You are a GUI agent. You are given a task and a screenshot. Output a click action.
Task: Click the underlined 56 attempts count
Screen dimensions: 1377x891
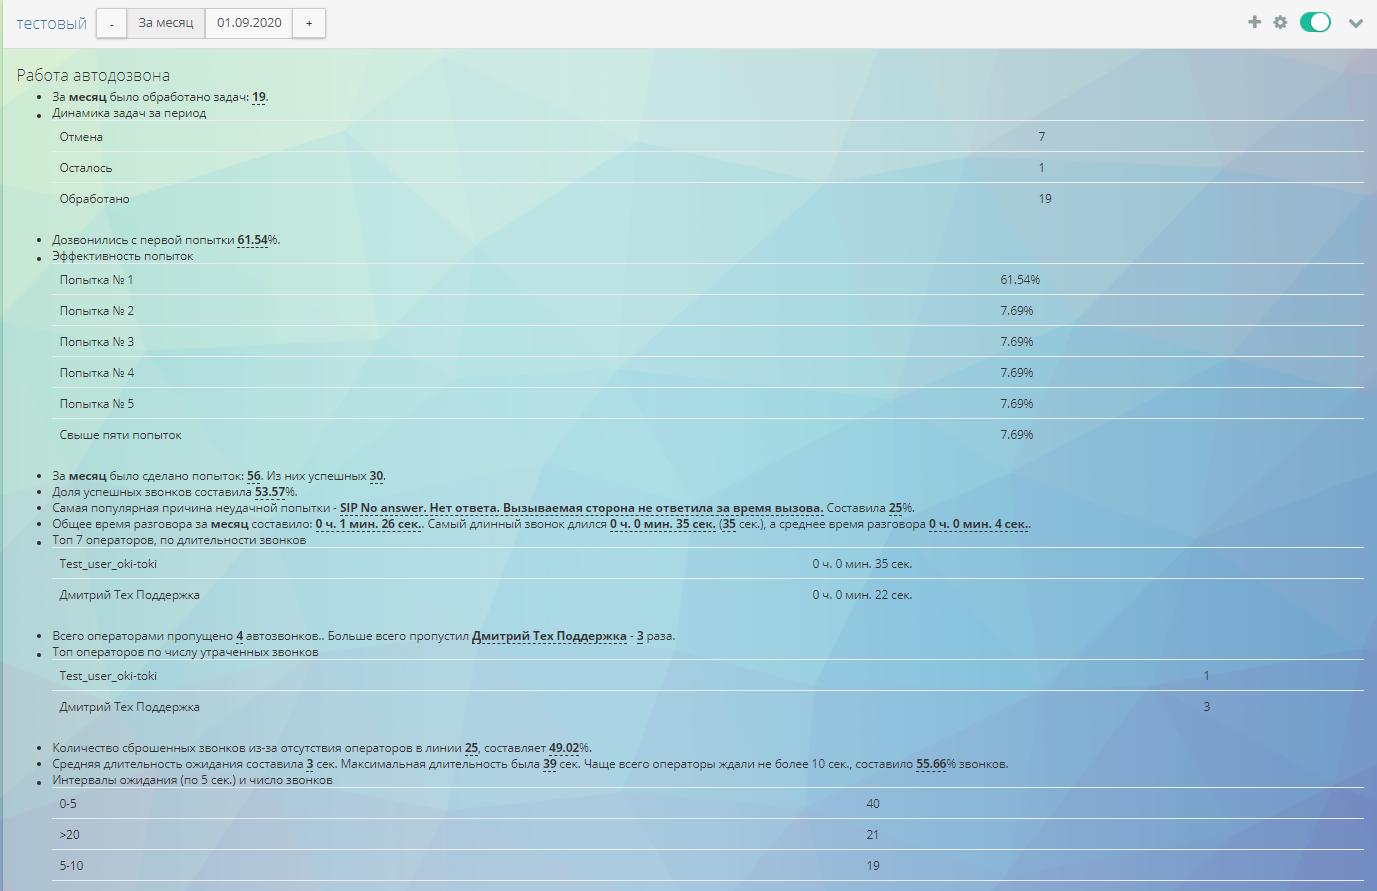point(254,476)
